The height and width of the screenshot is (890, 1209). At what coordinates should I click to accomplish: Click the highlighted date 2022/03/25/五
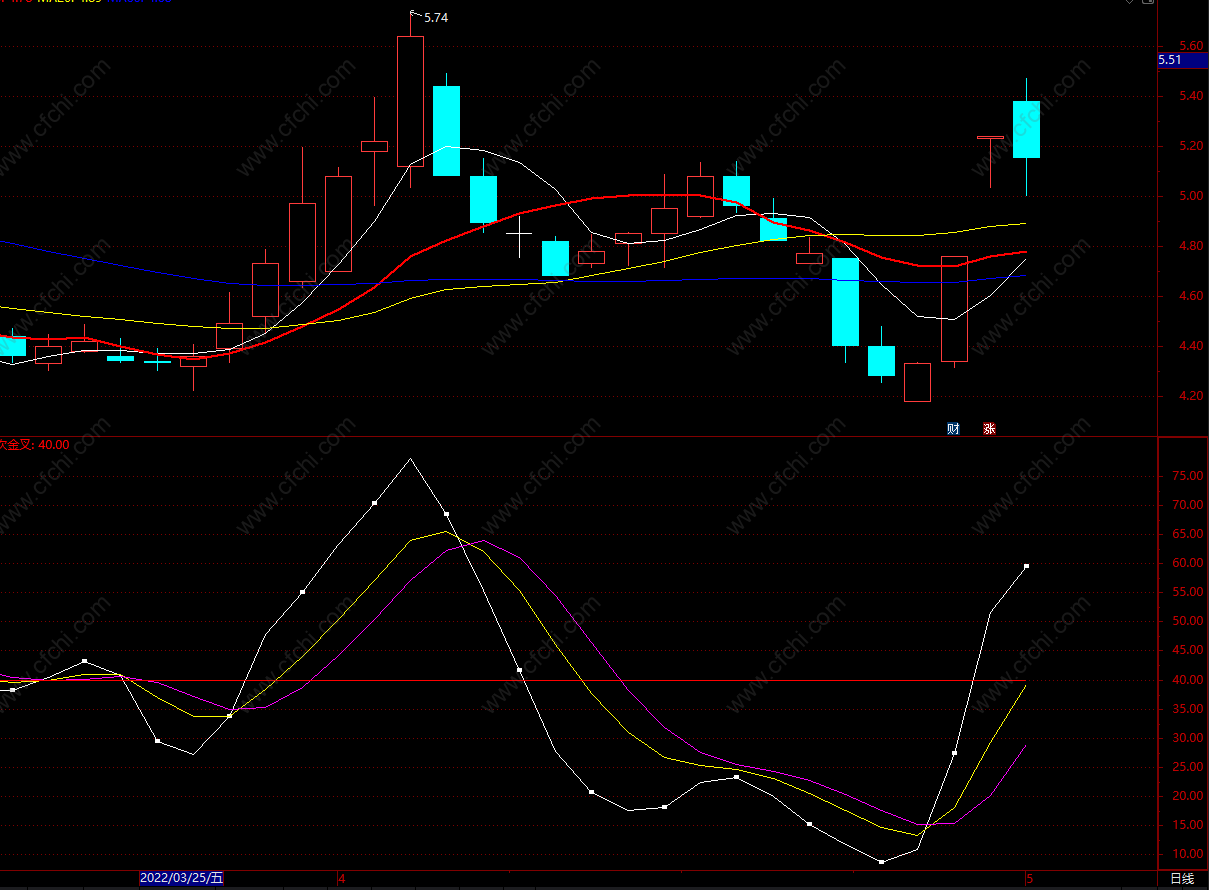(x=182, y=879)
